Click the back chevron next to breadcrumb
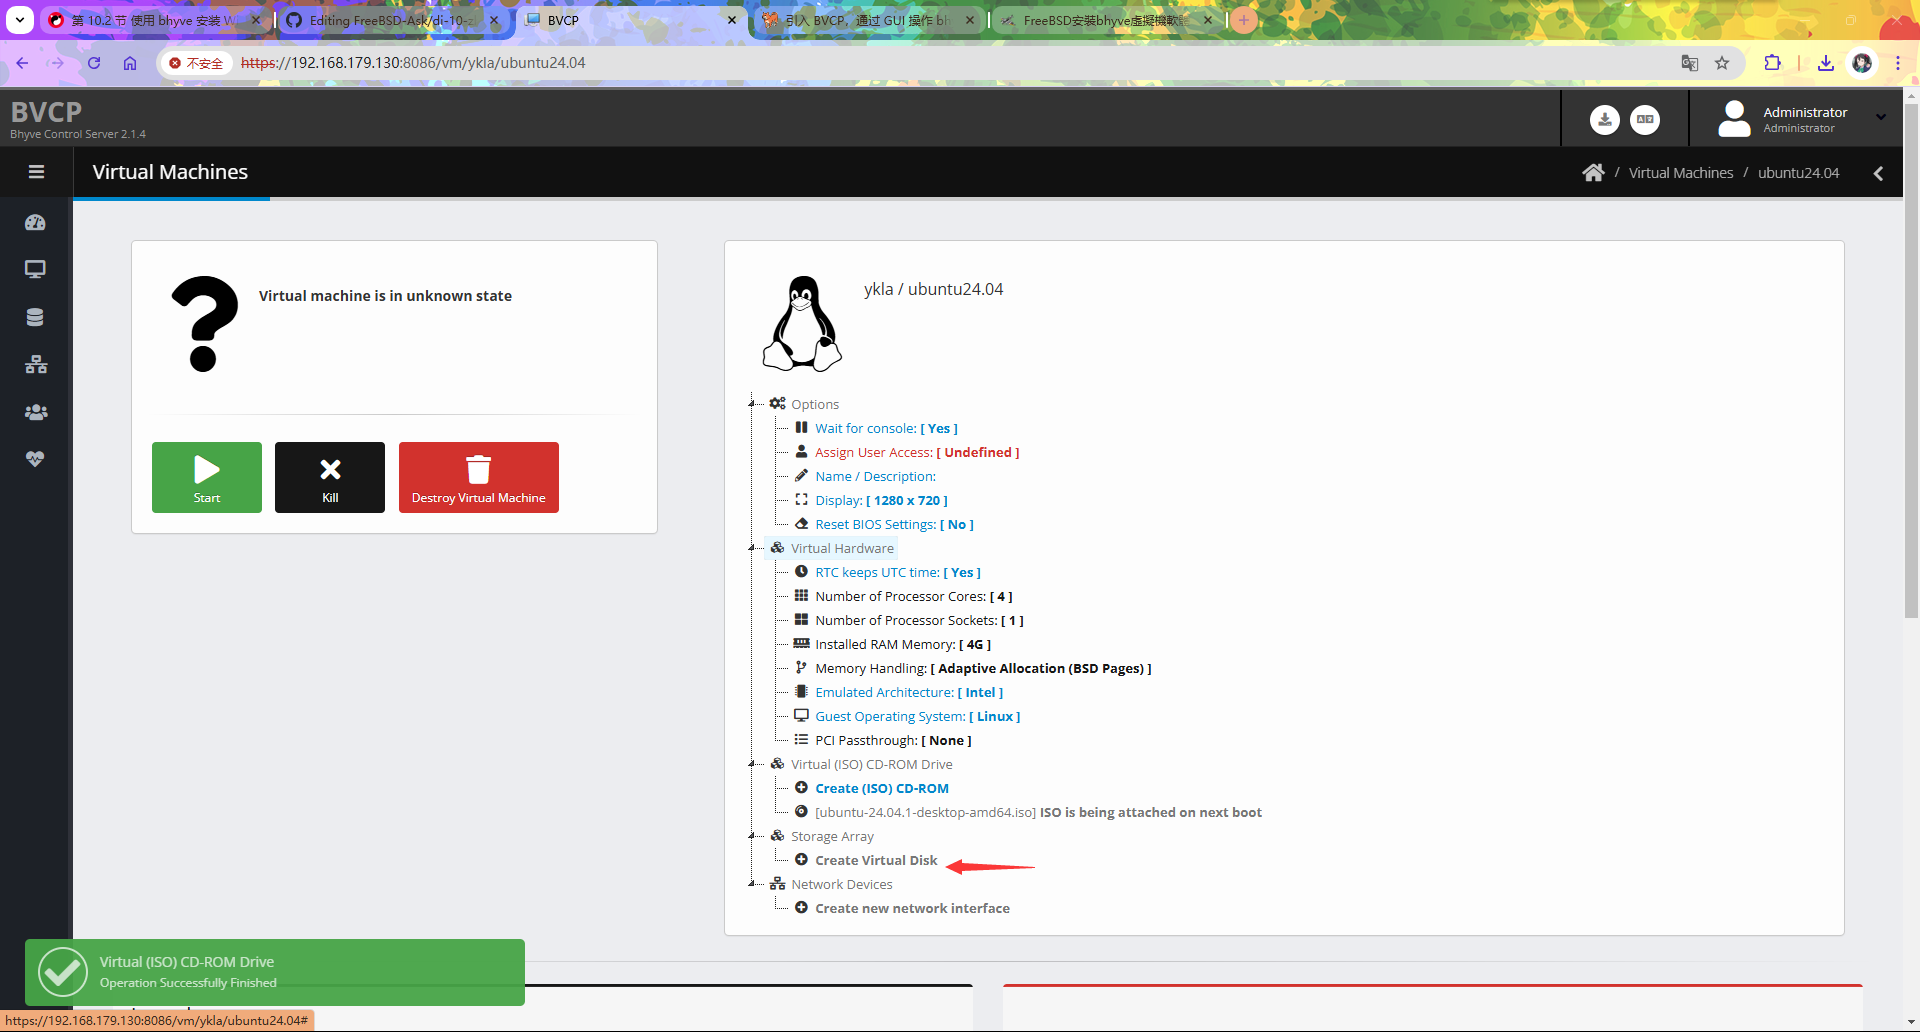Image resolution: width=1920 pixels, height=1032 pixels. coord(1878,173)
